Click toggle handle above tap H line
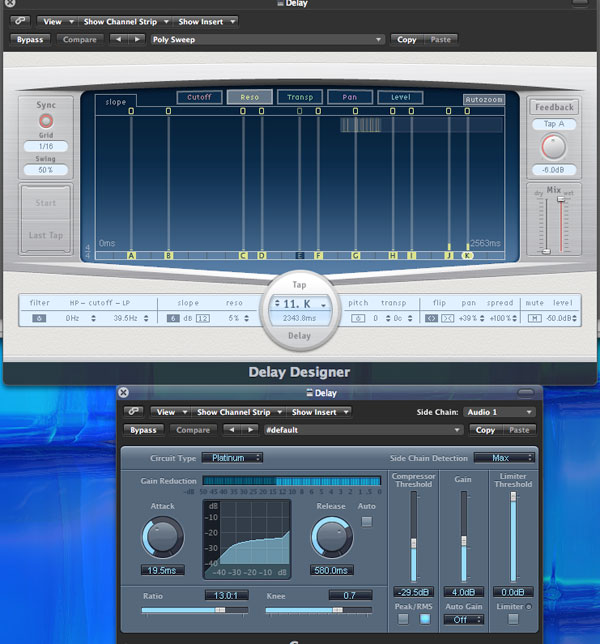600x644 pixels. [393, 111]
